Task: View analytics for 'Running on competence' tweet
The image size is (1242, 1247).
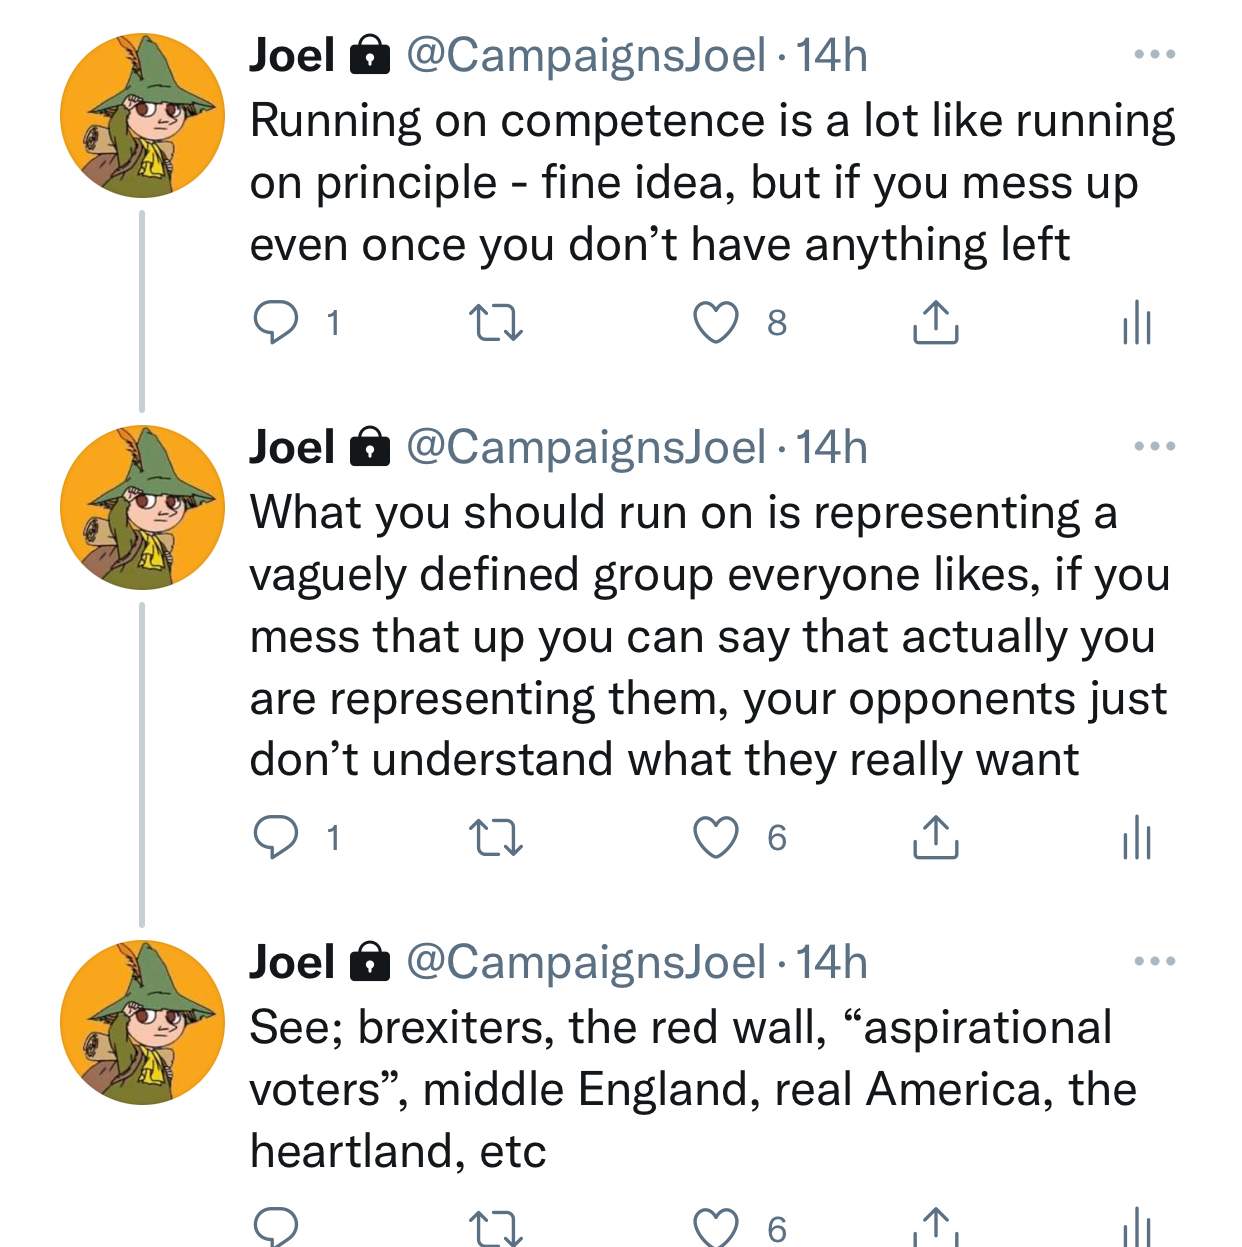Action: (1137, 323)
